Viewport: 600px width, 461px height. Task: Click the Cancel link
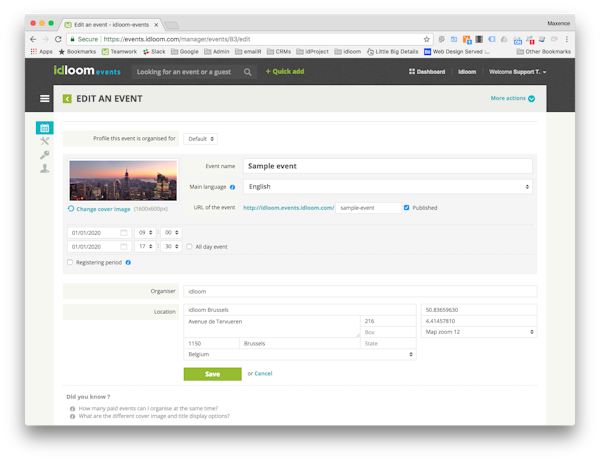click(263, 373)
